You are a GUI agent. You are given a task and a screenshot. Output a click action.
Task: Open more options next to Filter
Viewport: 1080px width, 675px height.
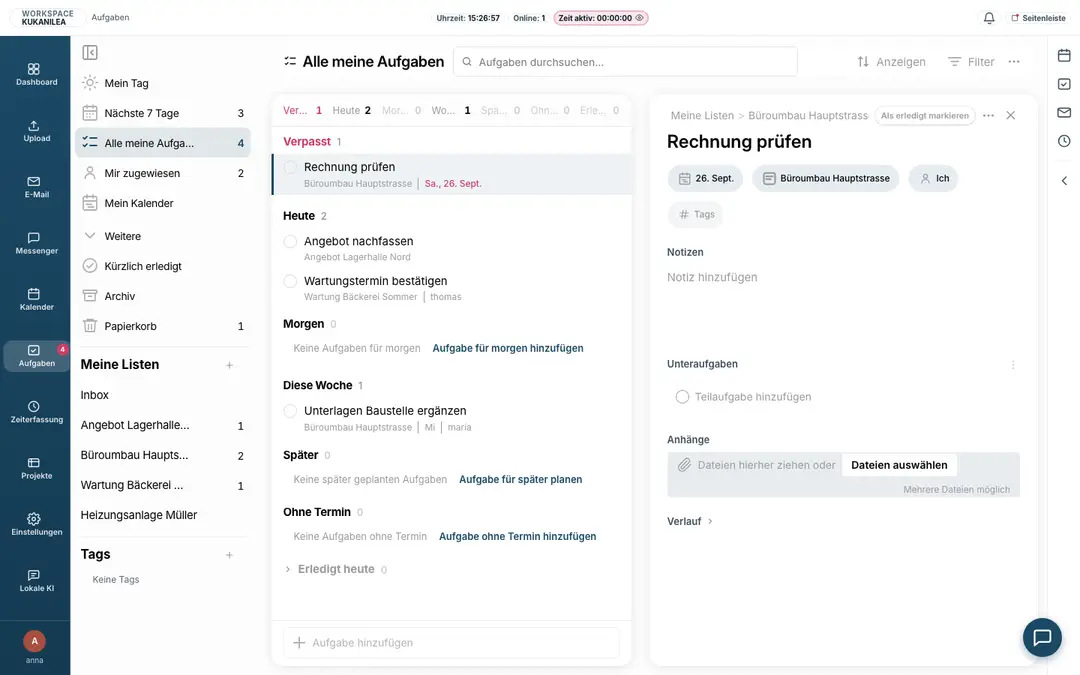click(x=1014, y=61)
